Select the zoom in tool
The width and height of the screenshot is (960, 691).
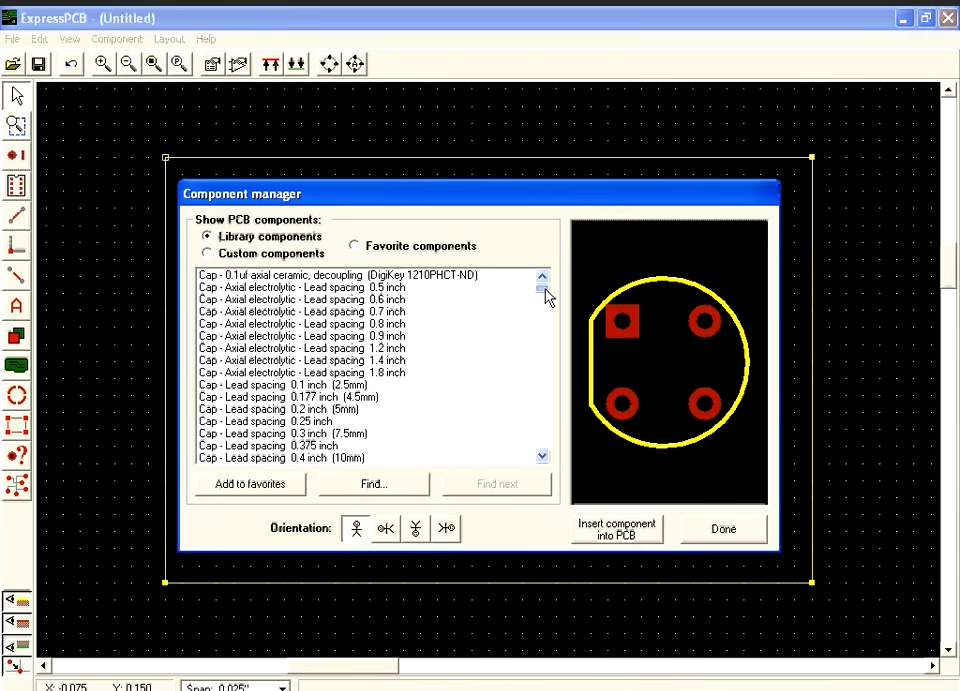(103, 63)
